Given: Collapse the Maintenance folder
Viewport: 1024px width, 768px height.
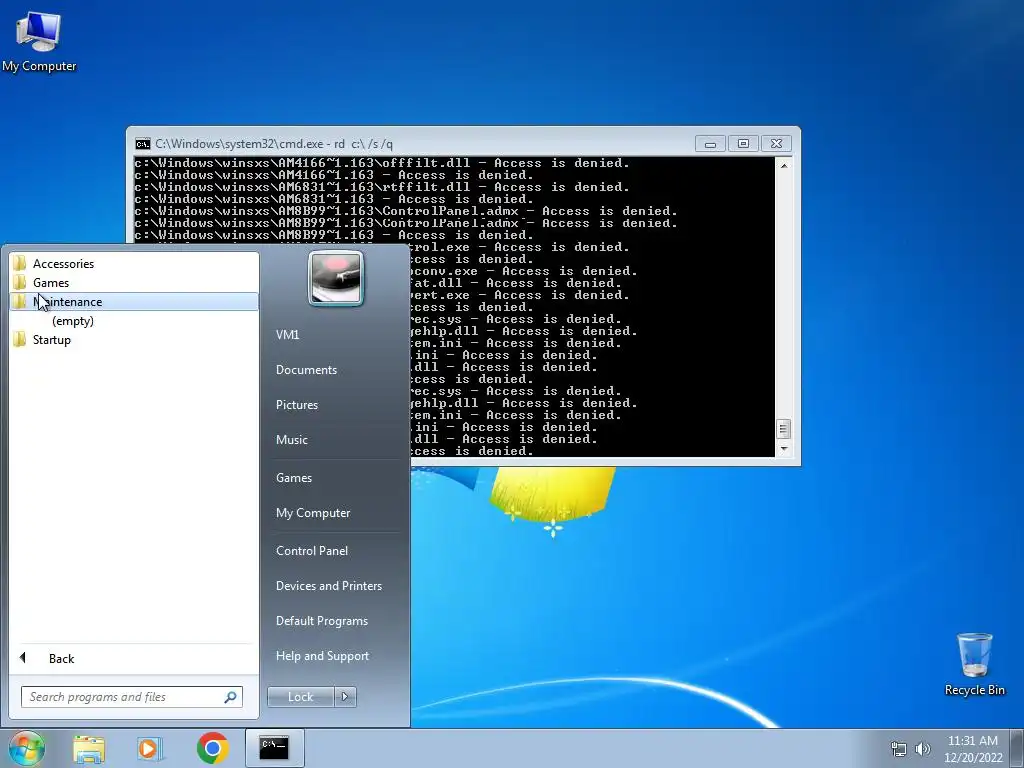Looking at the screenshot, I should [x=134, y=302].
